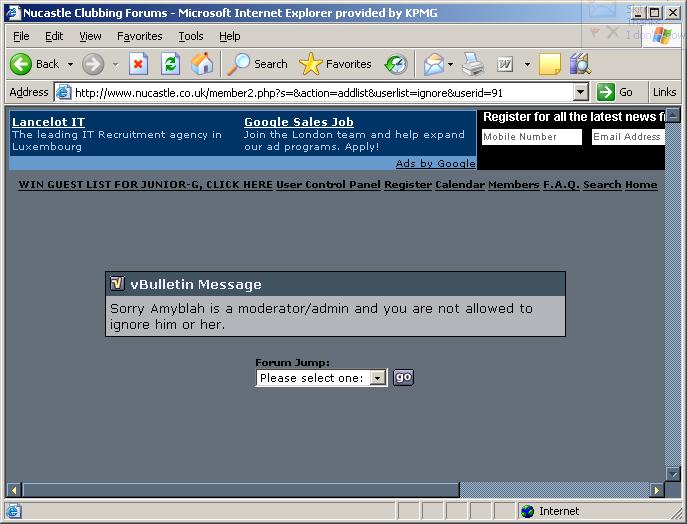The height and width of the screenshot is (524, 687).
Task: Open the History toolbar icon
Action: pyautogui.click(x=396, y=64)
